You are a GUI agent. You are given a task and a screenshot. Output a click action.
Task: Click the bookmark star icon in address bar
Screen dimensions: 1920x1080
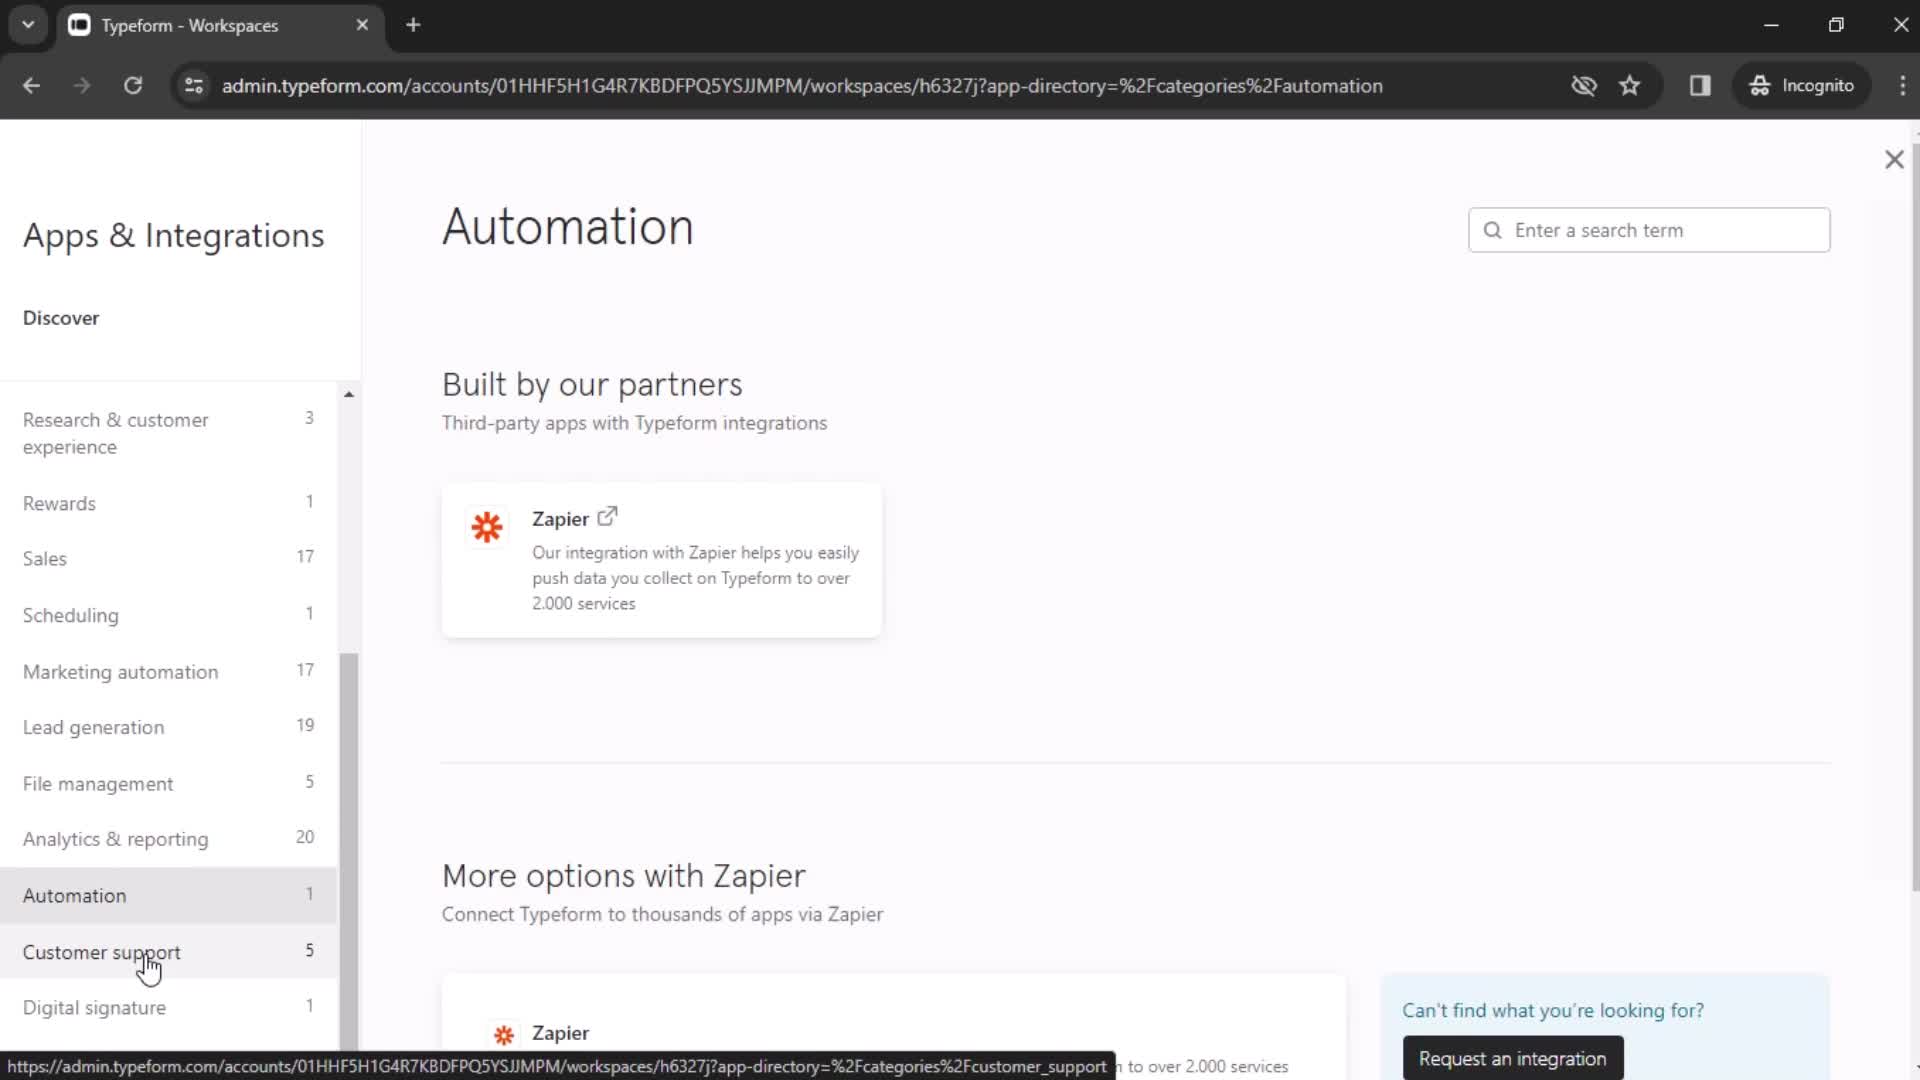click(1631, 86)
